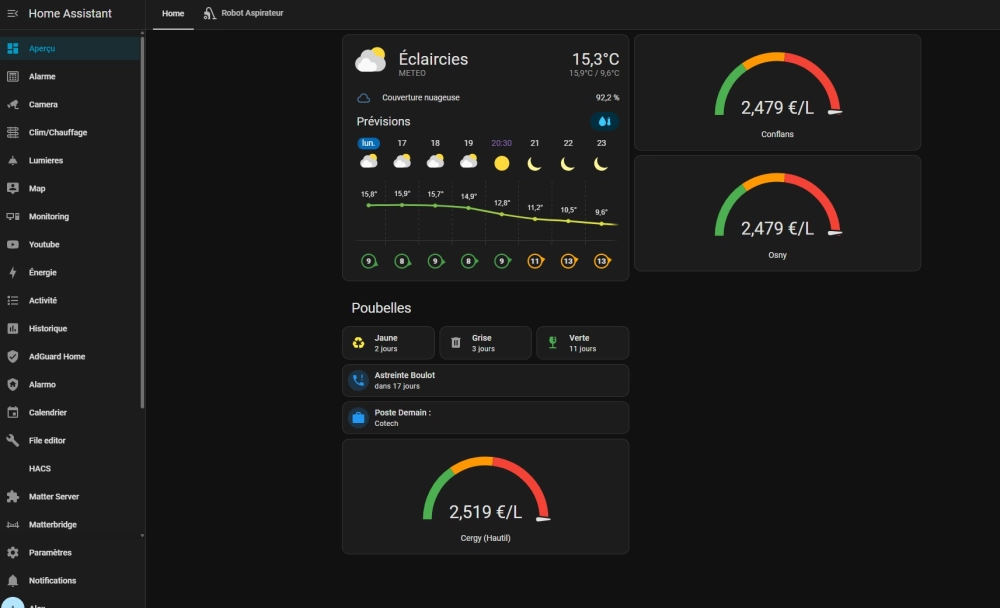Click the Cergy (Hautil) fuel gauge
The height and width of the screenshot is (608, 1000).
tap(485, 496)
